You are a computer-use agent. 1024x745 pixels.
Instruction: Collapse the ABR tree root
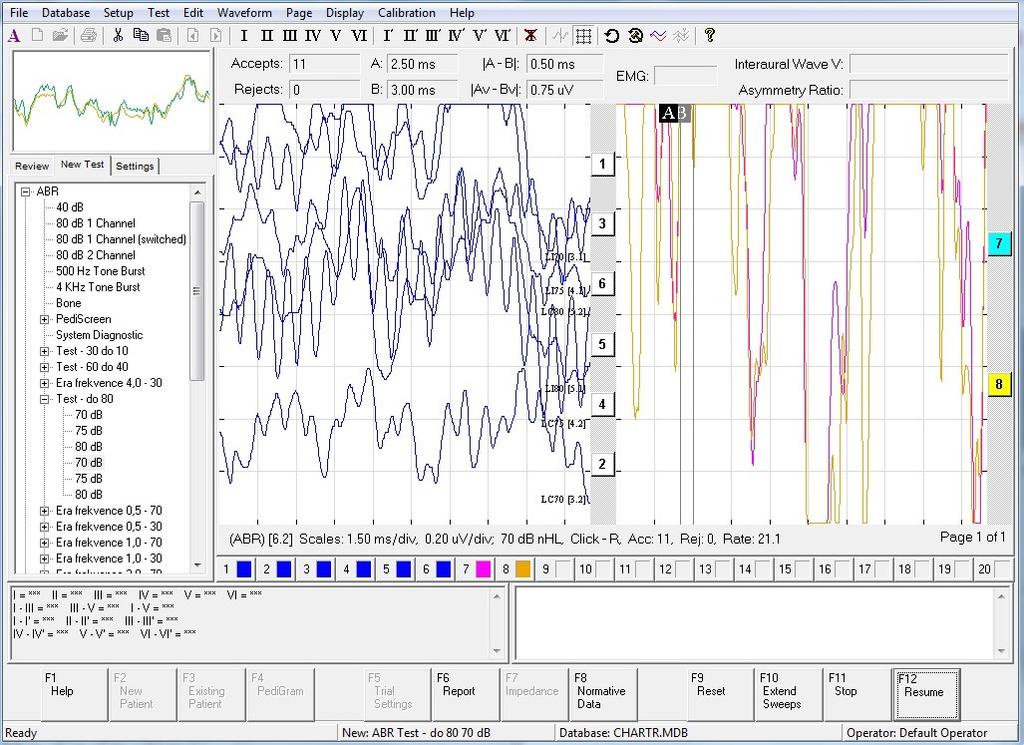[25, 191]
